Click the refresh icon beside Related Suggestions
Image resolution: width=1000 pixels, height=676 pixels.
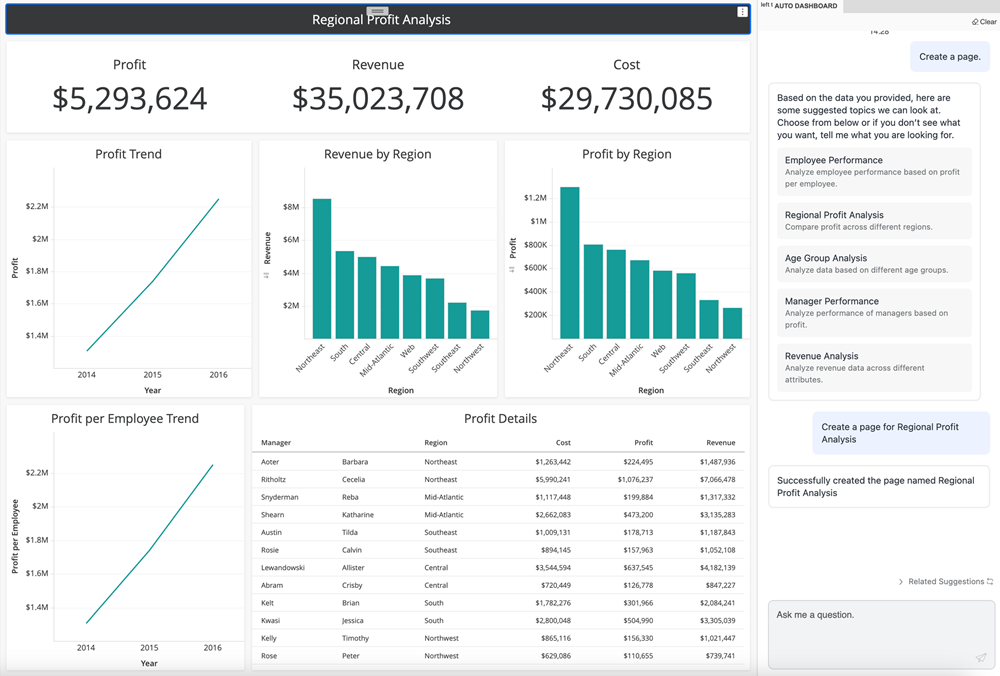click(990, 582)
